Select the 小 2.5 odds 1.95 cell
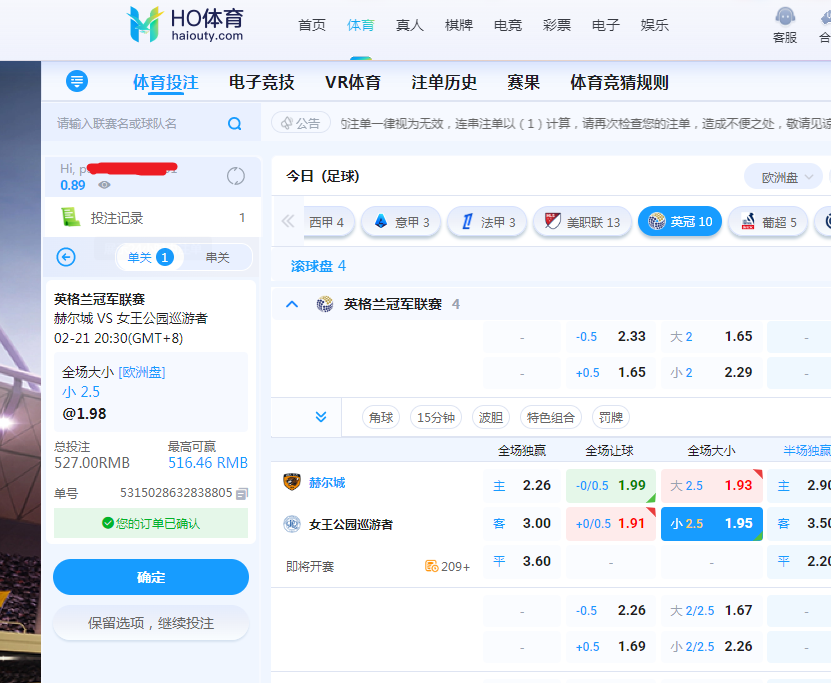The width and height of the screenshot is (831, 683). pyautogui.click(x=711, y=523)
